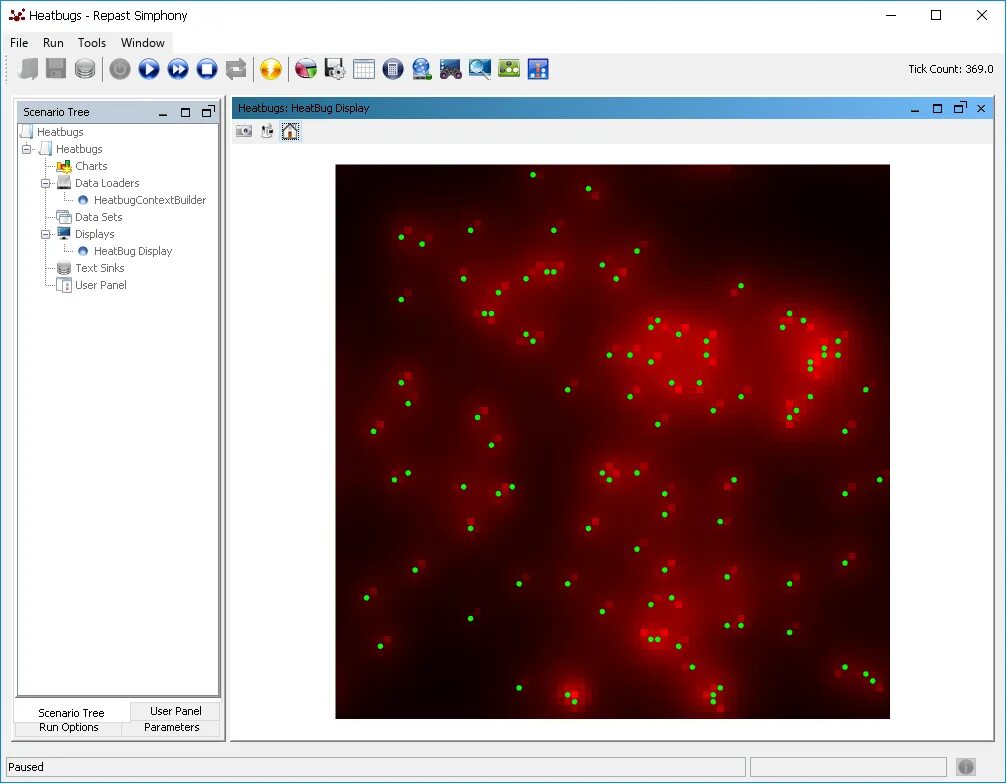Click the Start Run play button
The width and height of the screenshot is (1007, 784).
(149, 69)
